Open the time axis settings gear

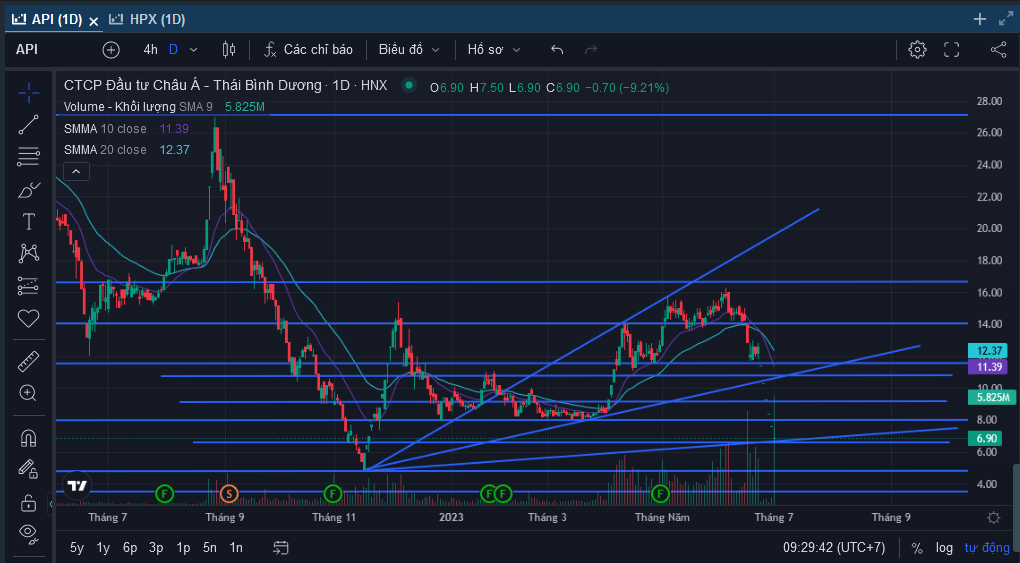[993, 517]
